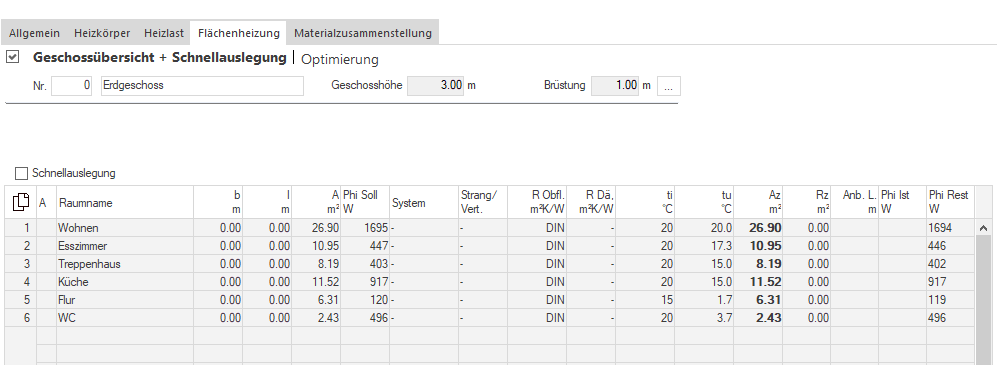Click the table scrollbar up arrow

point(982,228)
